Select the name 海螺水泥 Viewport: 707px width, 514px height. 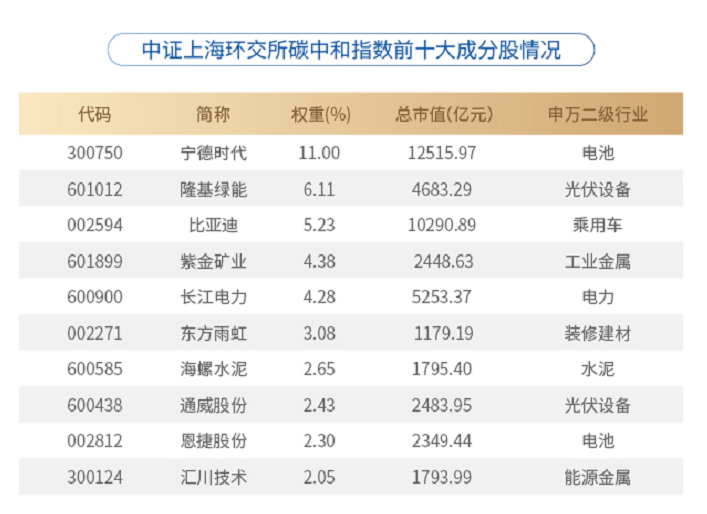[213, 369]
